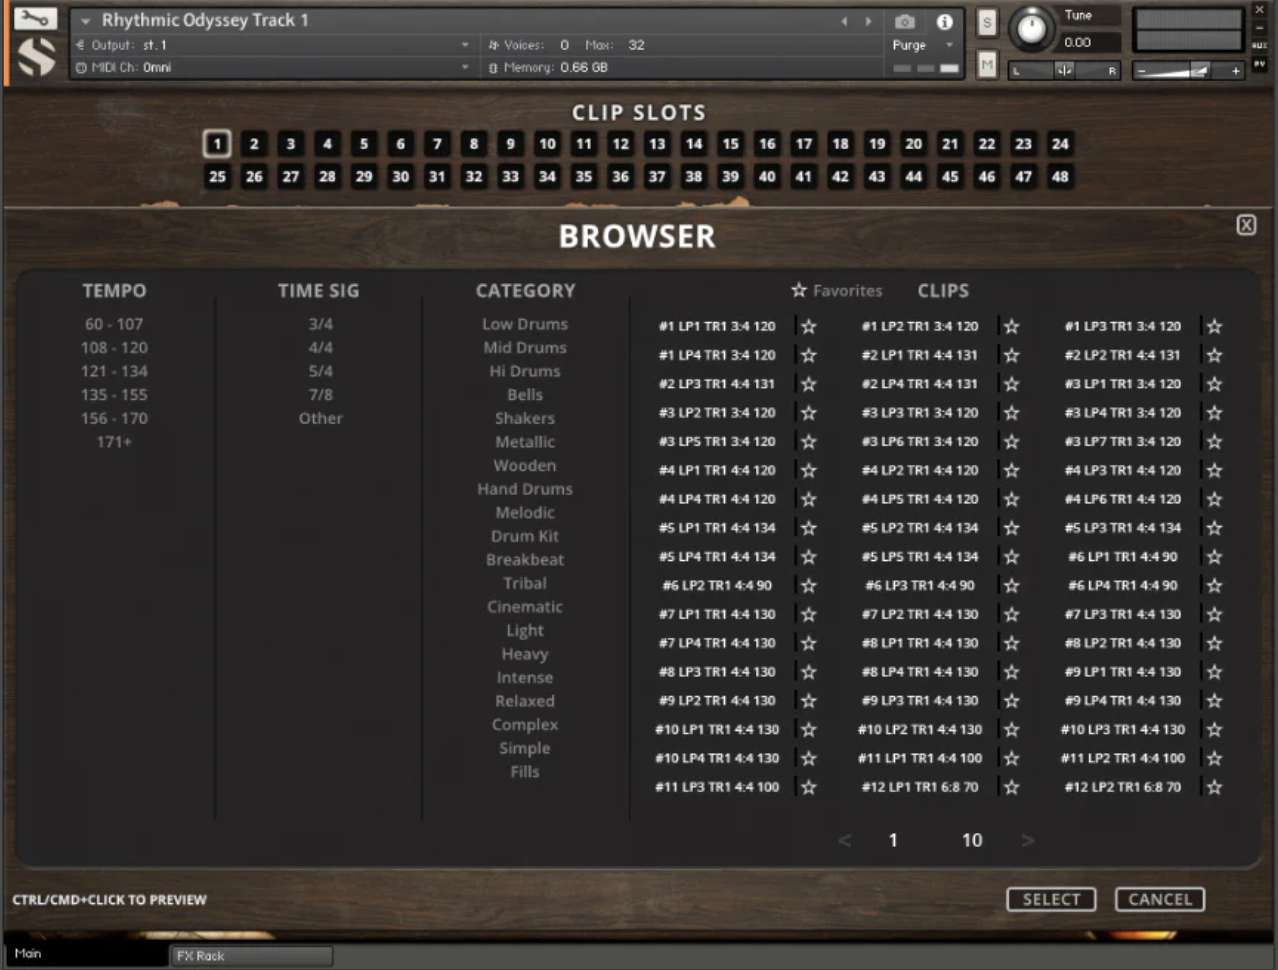Go to next instrument using right arrow
Image resolution: width=1278 pixels, height=970 pixels.
coord(868,21)
